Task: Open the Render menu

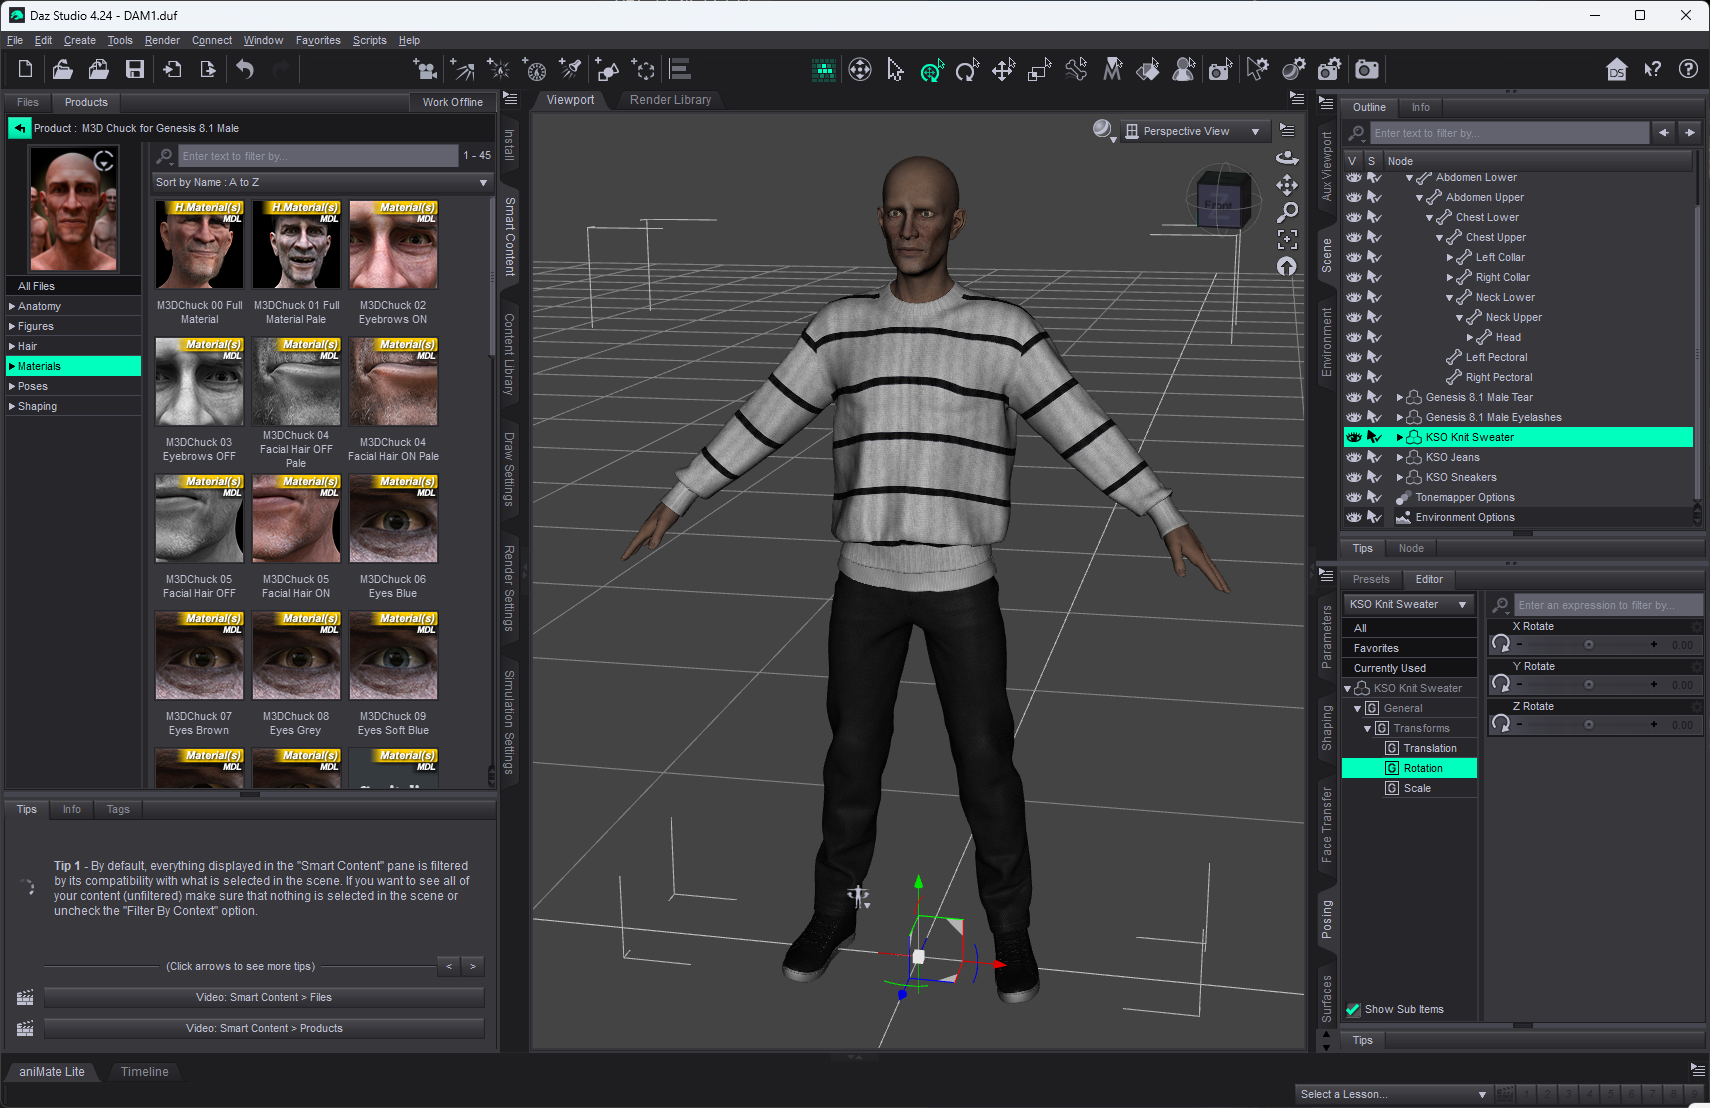Action: point(162,40)
